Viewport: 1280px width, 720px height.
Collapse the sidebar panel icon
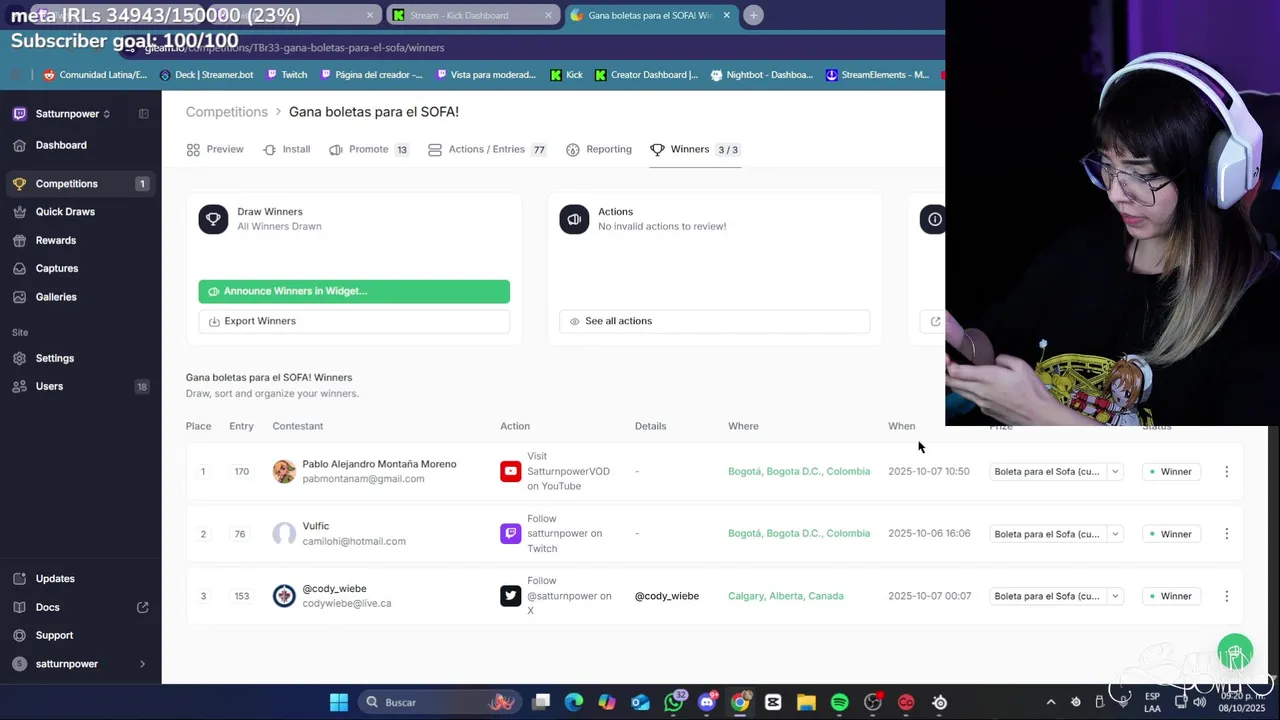coord(143,114)
